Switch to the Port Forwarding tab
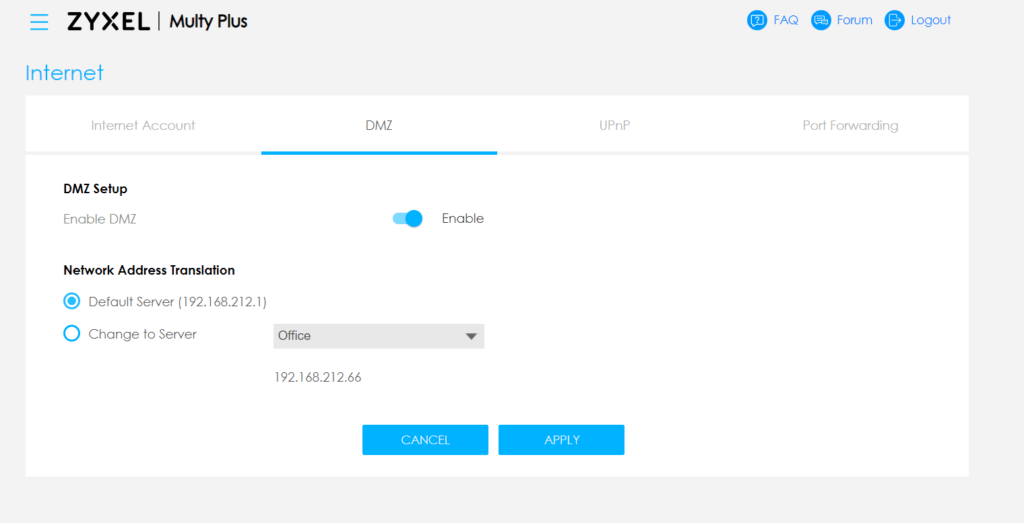Viewport: 1024px width, 523px height. [850, 126]
